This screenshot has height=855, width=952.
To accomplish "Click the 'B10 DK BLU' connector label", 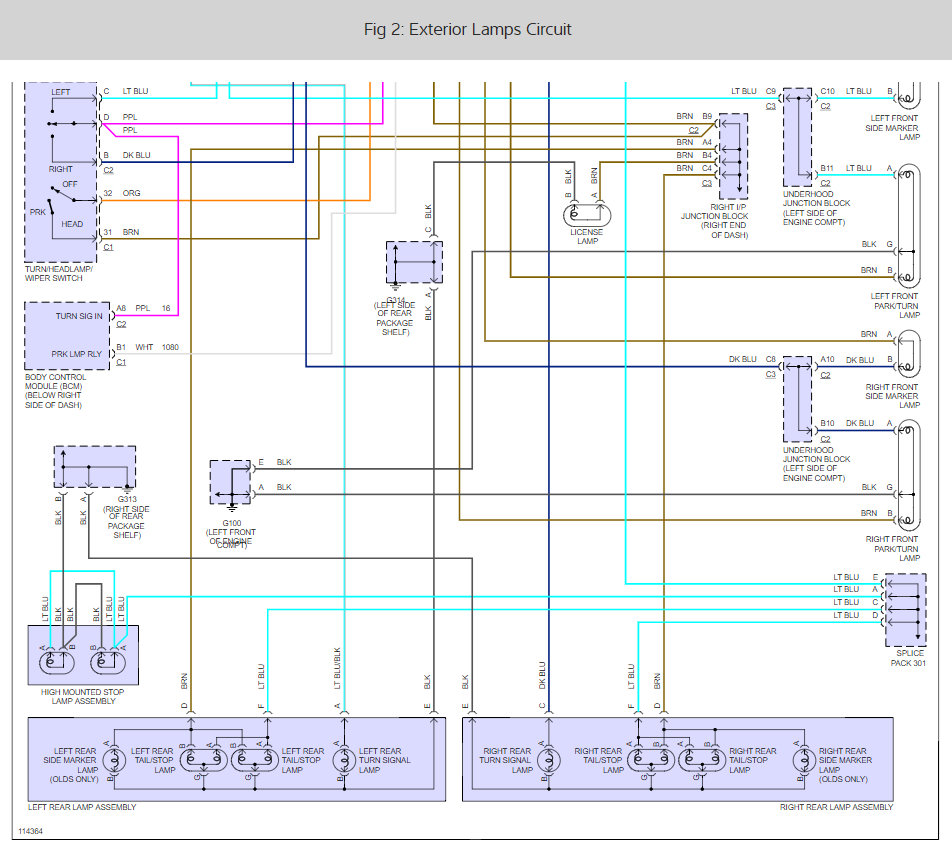I will [x=847, y=423].
